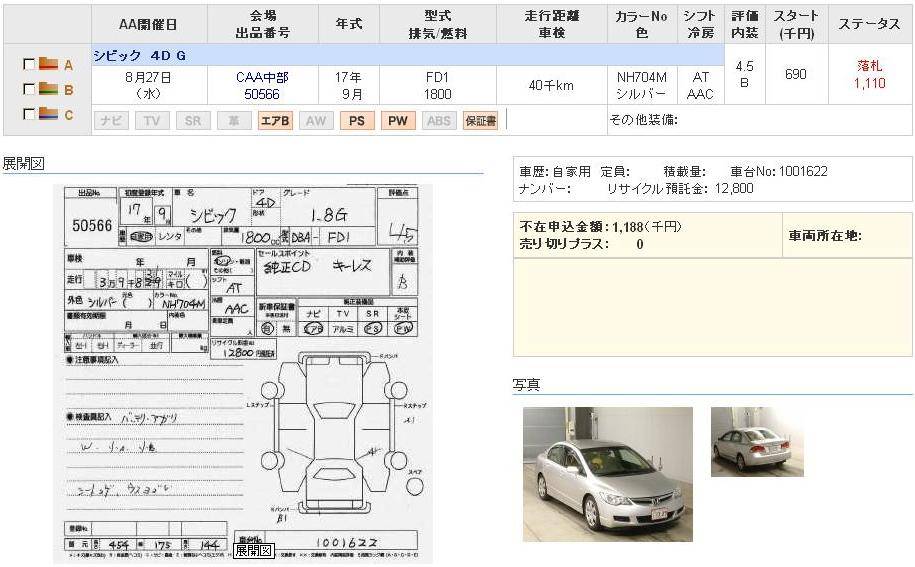Select the NH704M シルバー color cell
This screenshot has height=567, width=915.
tap(641, 85)
